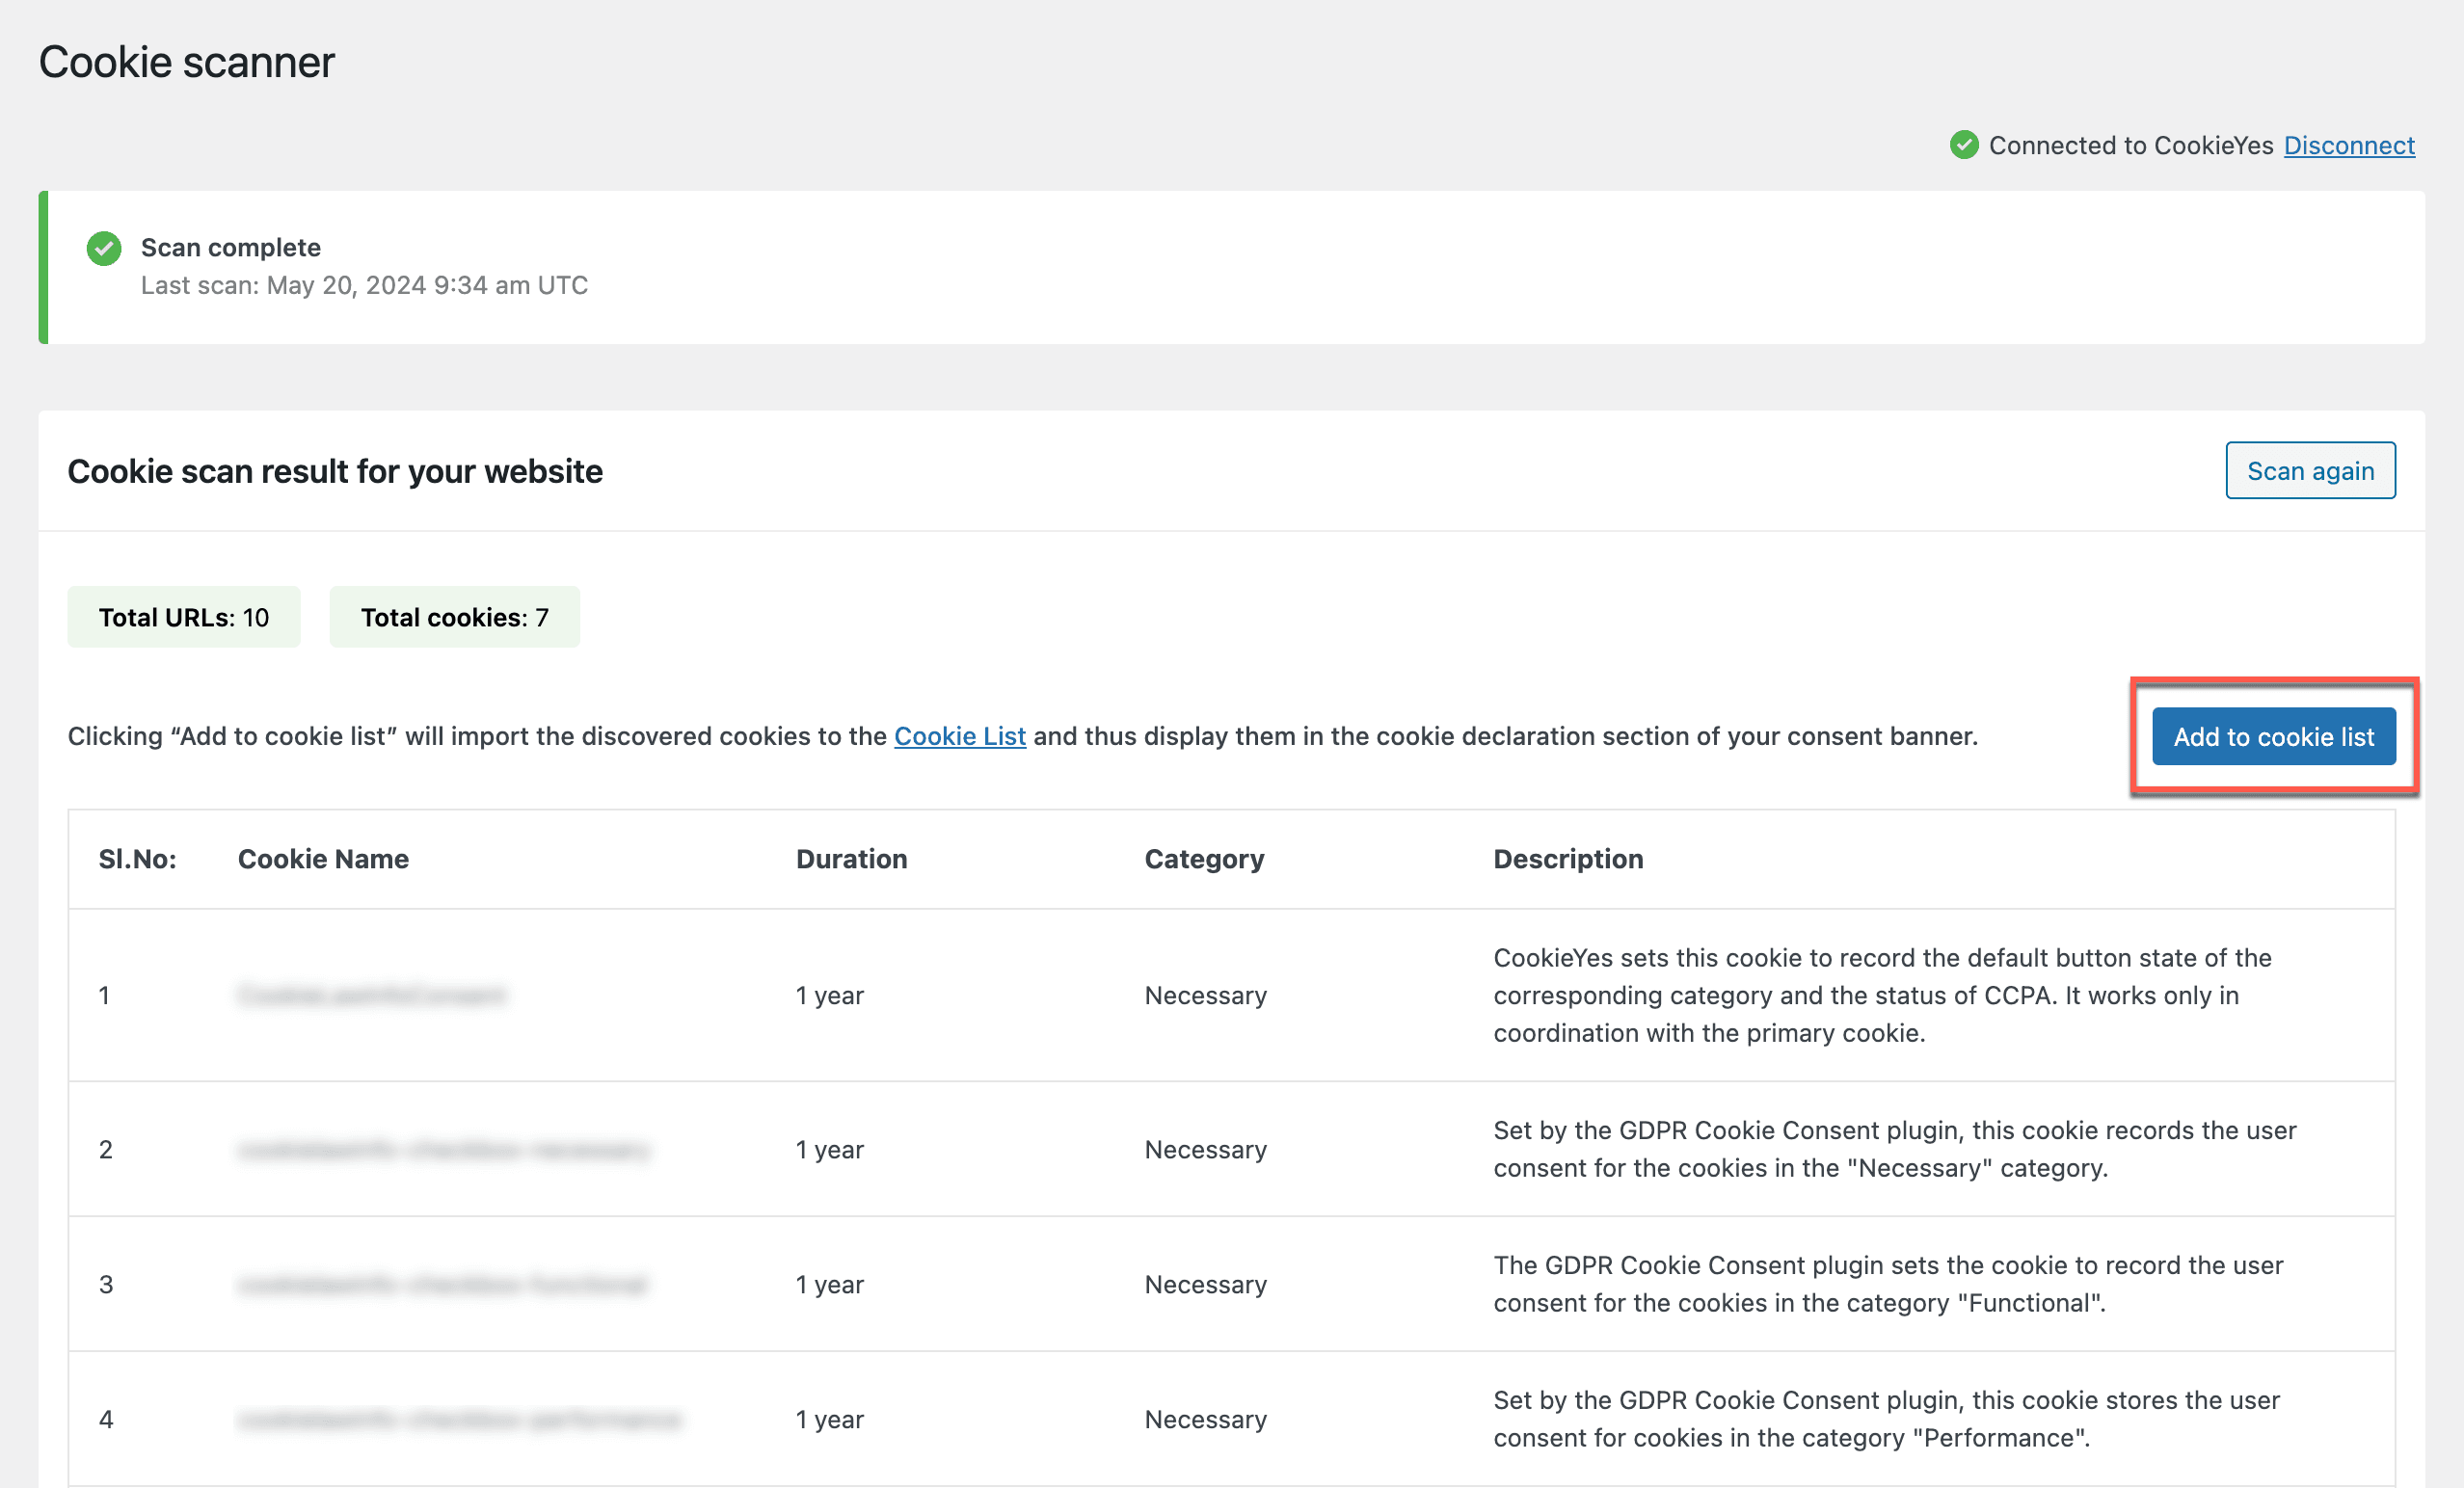Click the Total URLs: 10 badge
The height and width of the screenshot is (1488, 2464).
tap(184, 617)
